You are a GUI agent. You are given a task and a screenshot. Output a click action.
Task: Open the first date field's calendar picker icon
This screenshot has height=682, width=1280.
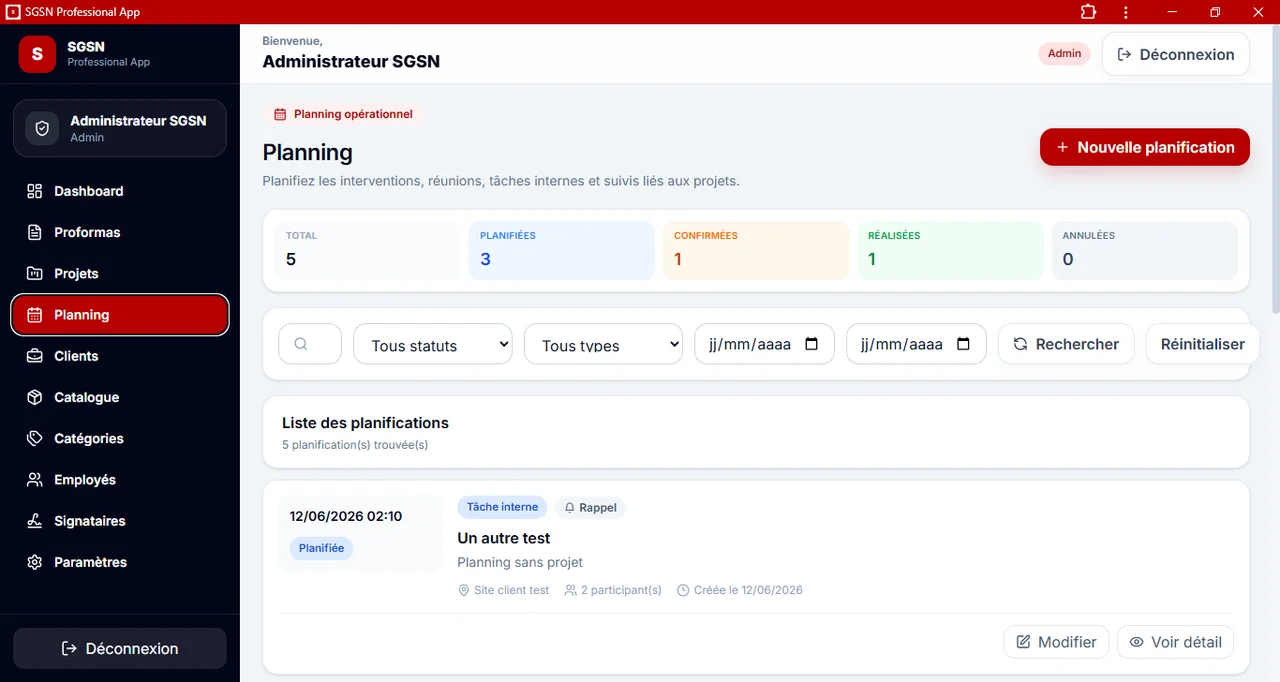click(x=812, y=344)
